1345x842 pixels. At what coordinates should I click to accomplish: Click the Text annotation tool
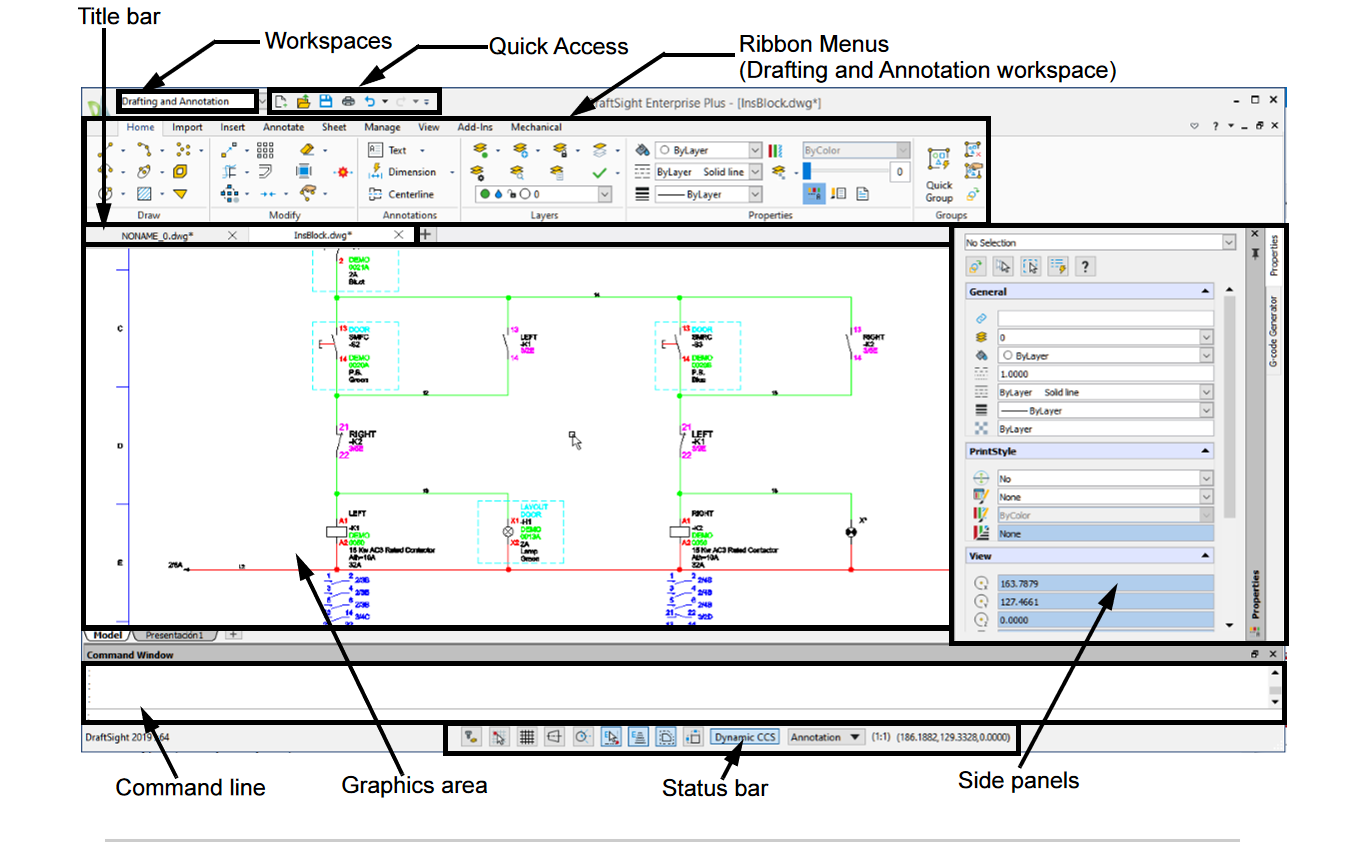(x=397, y=150)
